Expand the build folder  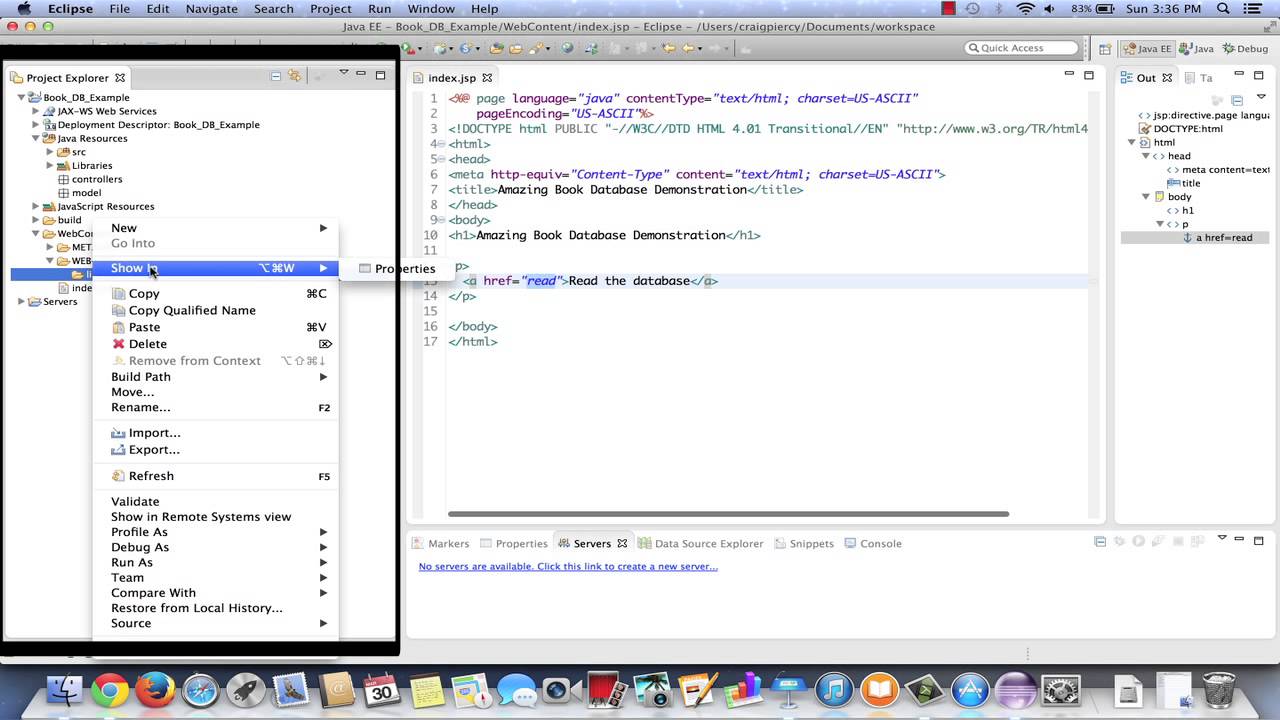pos(36,220)
